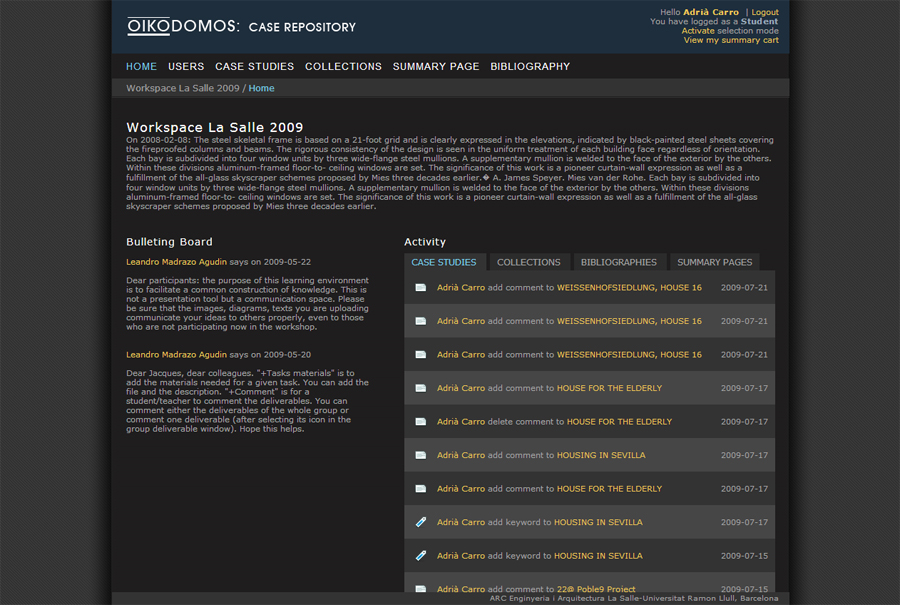The image size is (900, 605).
Task: Go to Bibliography in the main menu
Action: click(x=530, y=67)
